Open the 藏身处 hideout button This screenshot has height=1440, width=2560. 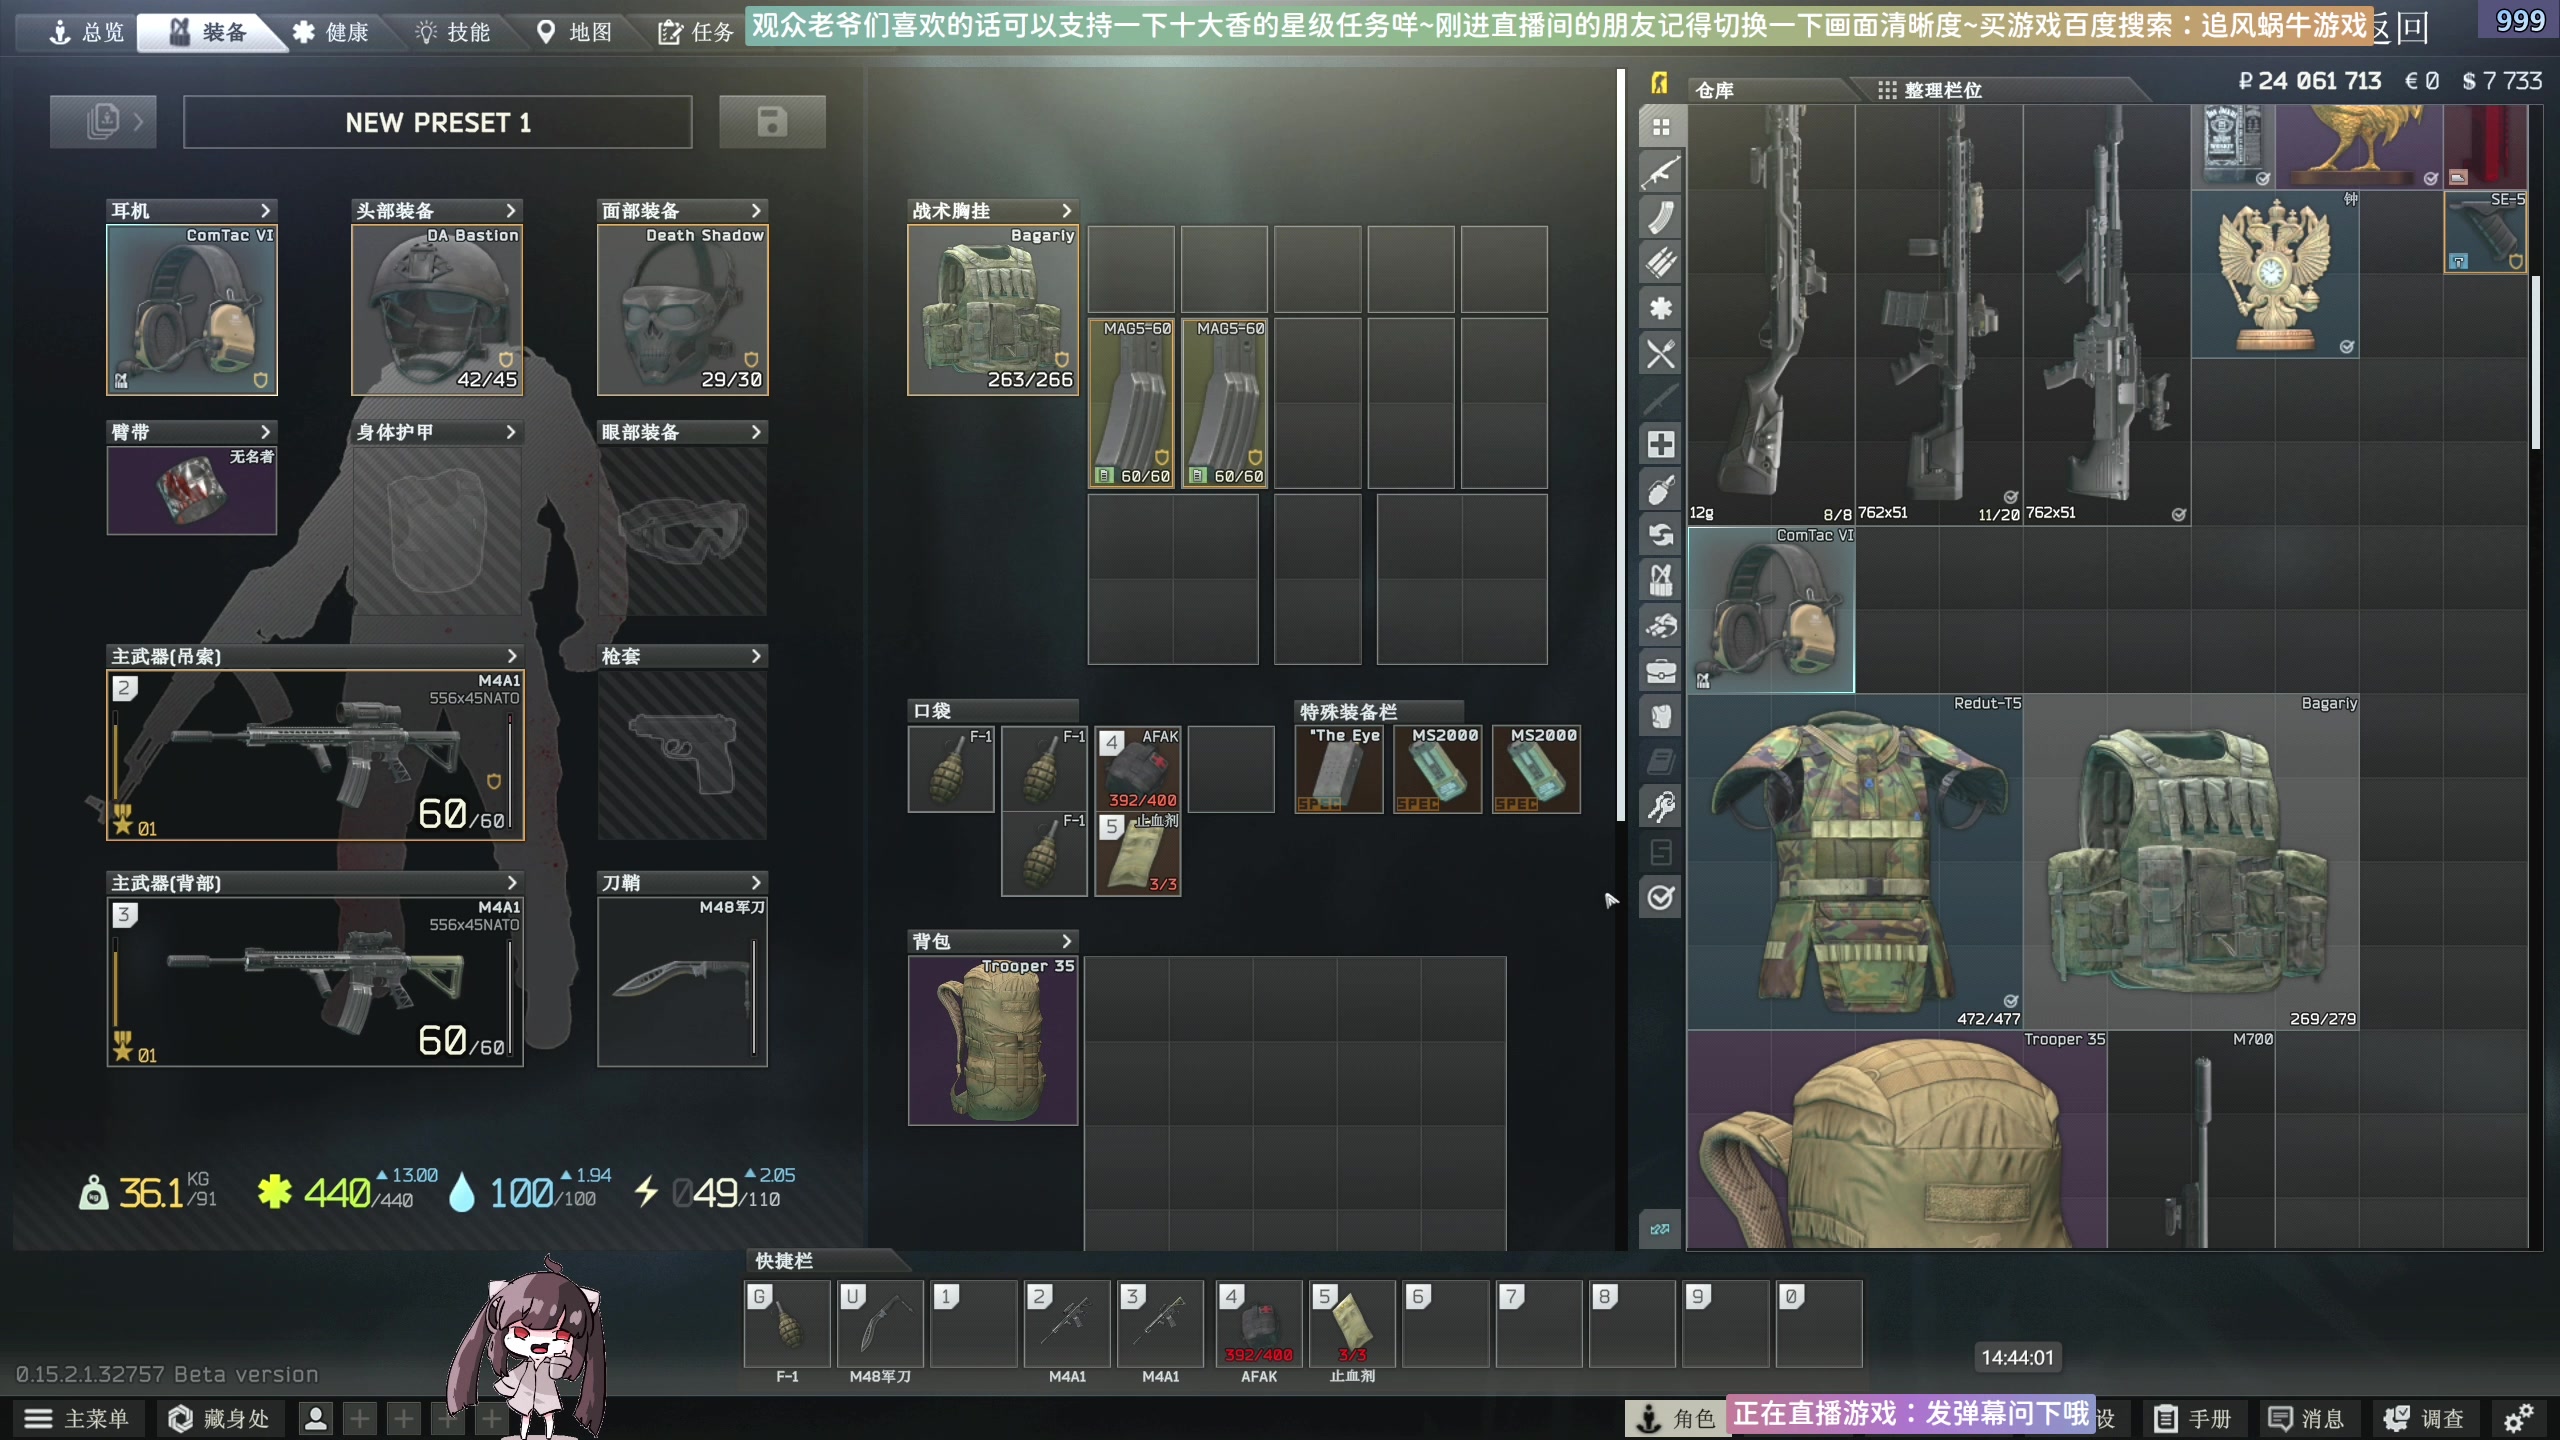coord(219,1418)
